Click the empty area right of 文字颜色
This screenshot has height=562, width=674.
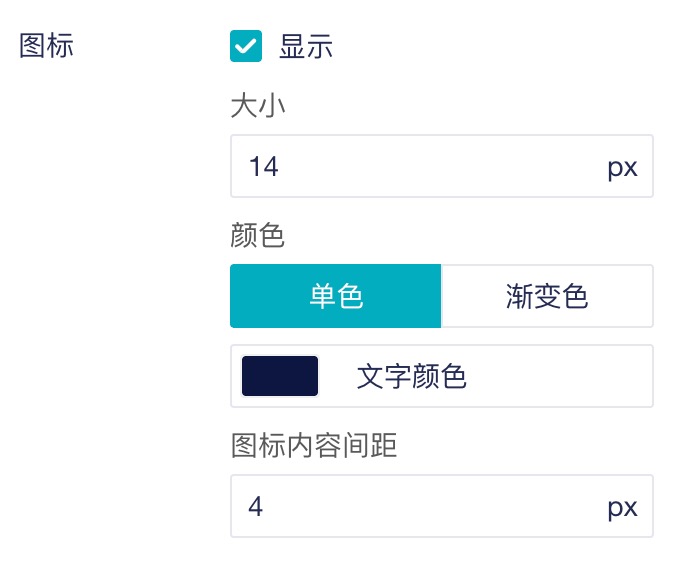[x=560, y=377]
